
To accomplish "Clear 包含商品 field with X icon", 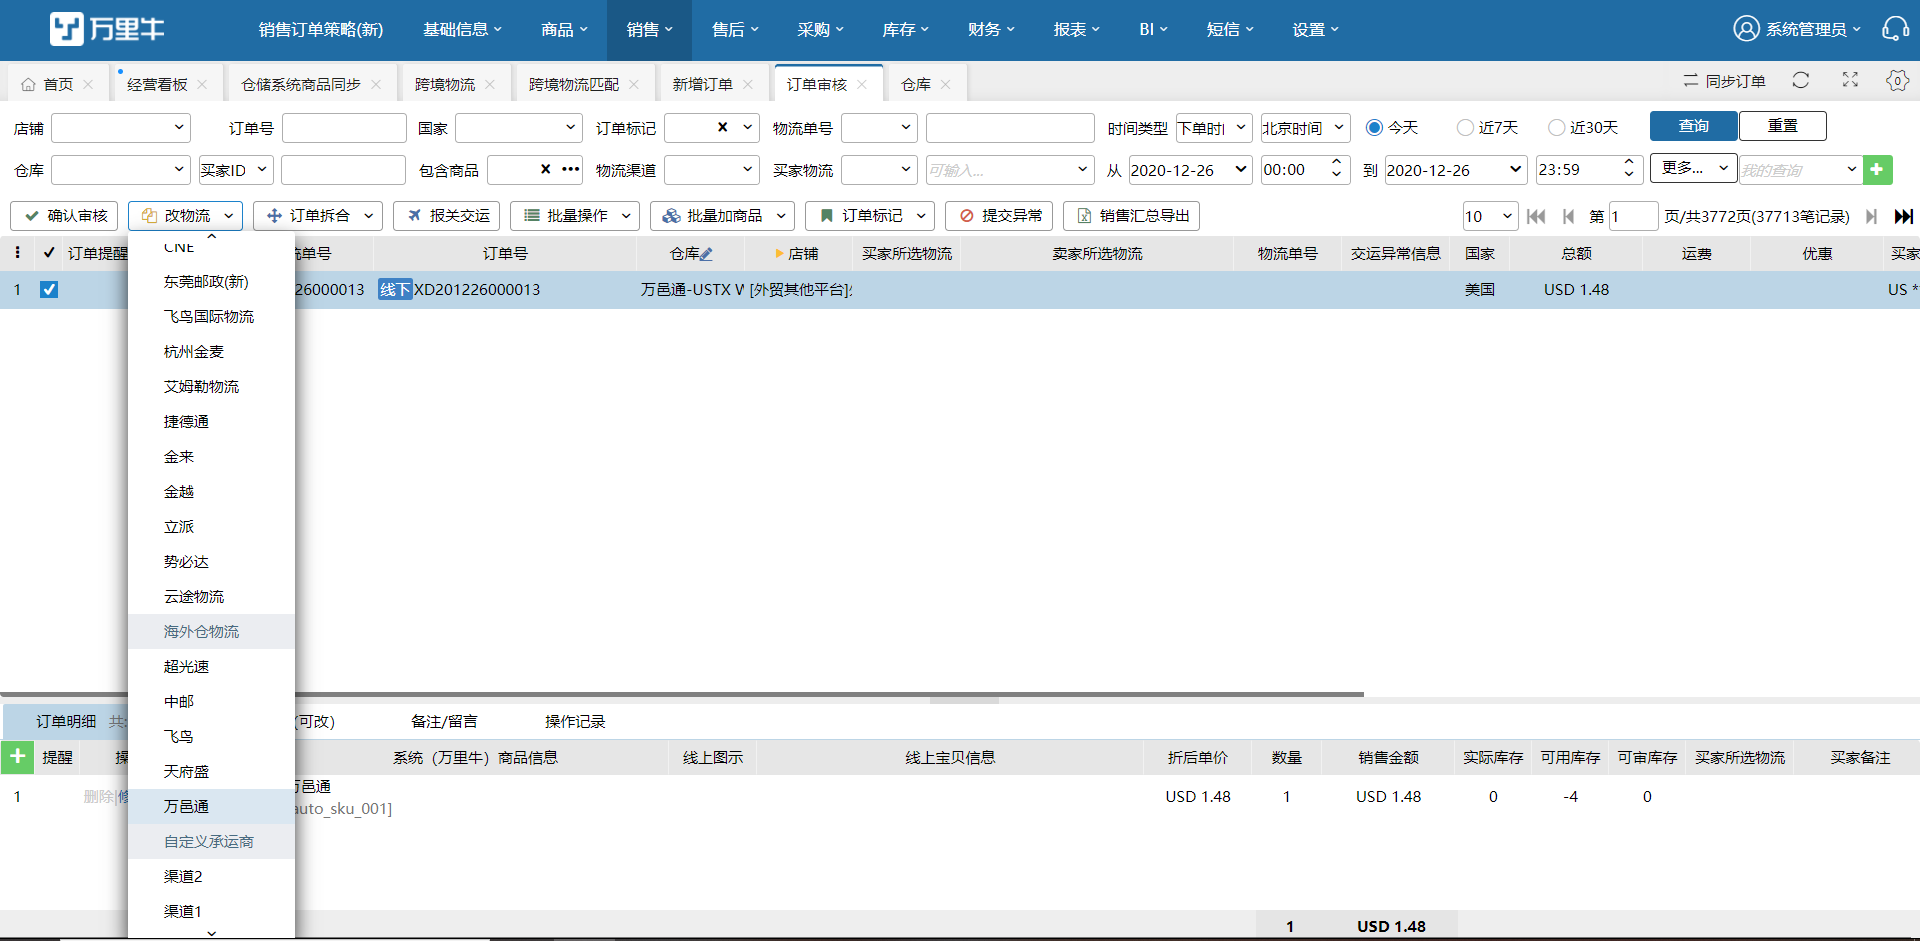I will (x=545, y=169).
